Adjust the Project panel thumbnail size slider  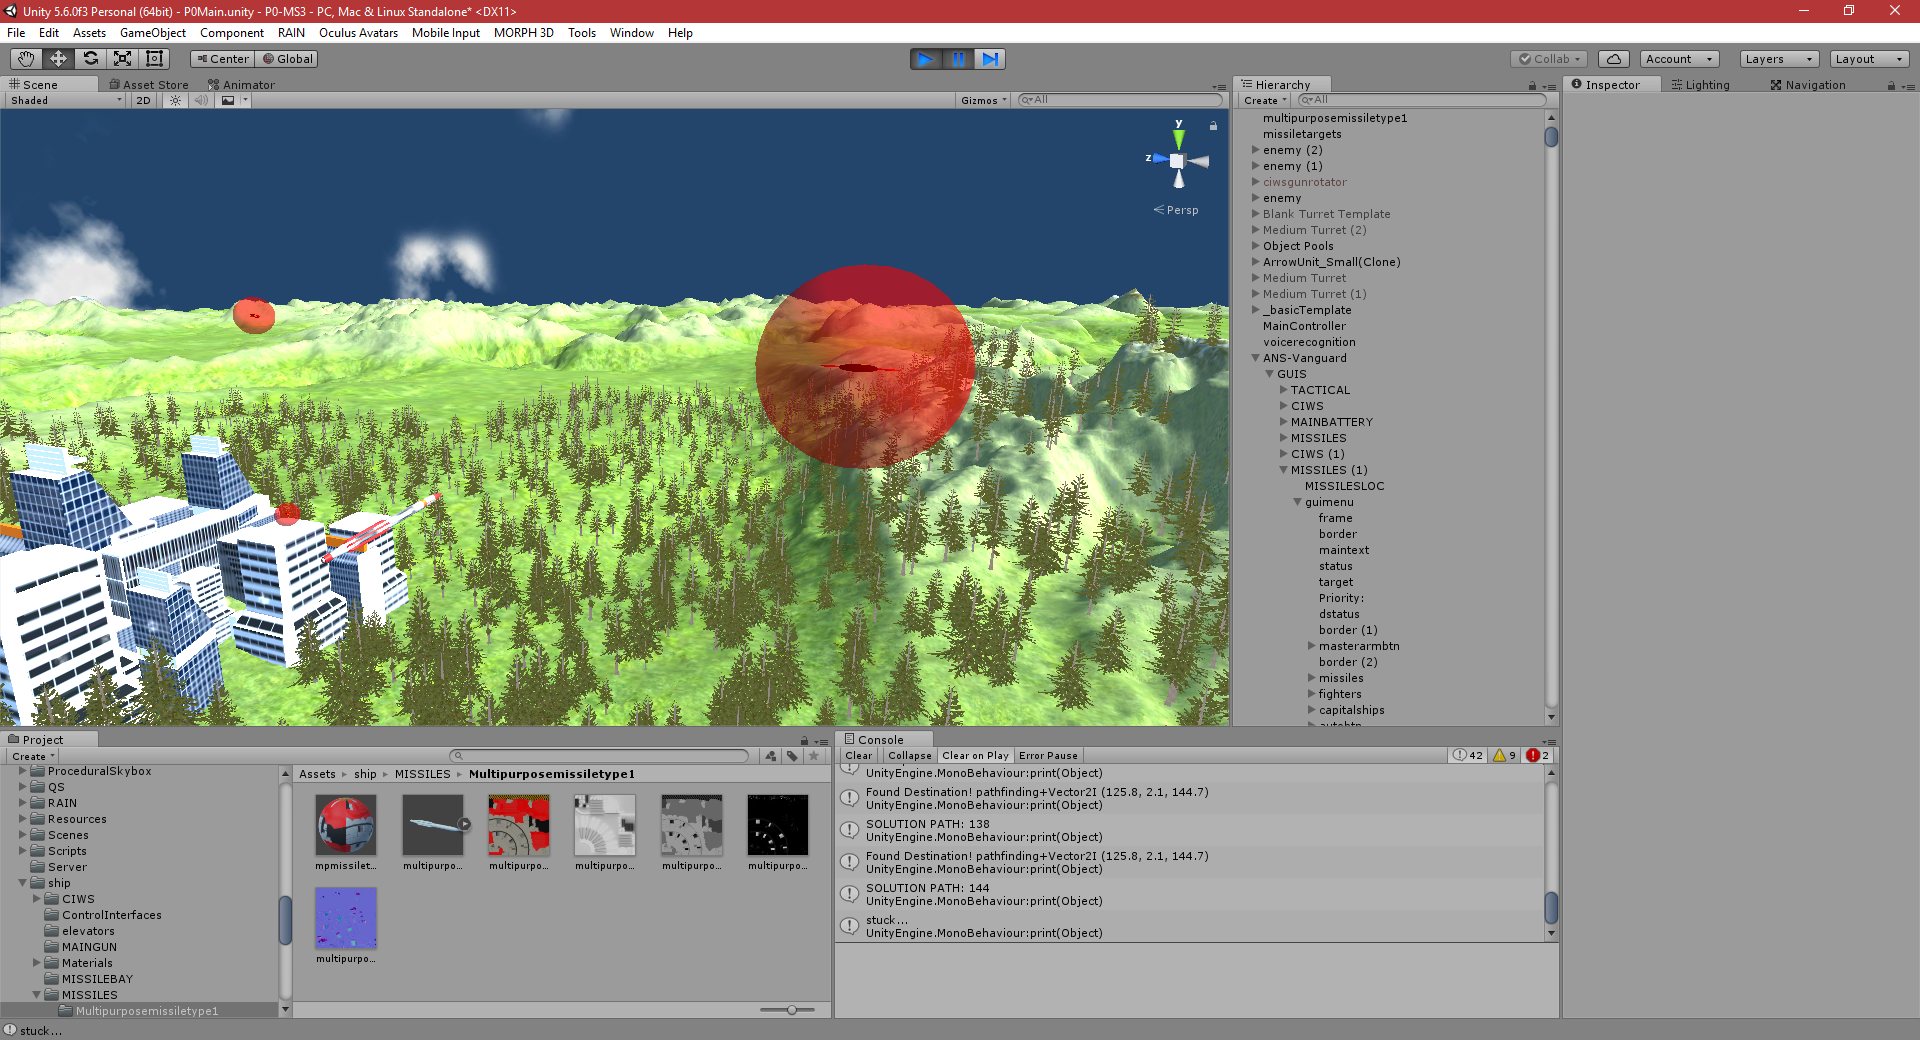[790, 1010]
